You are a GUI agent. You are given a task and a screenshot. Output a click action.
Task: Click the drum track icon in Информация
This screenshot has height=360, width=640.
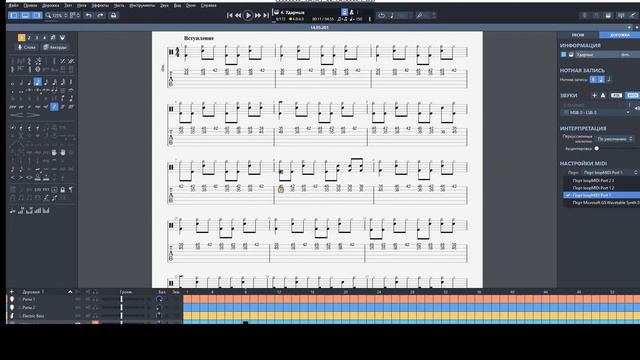click(571, 54)
